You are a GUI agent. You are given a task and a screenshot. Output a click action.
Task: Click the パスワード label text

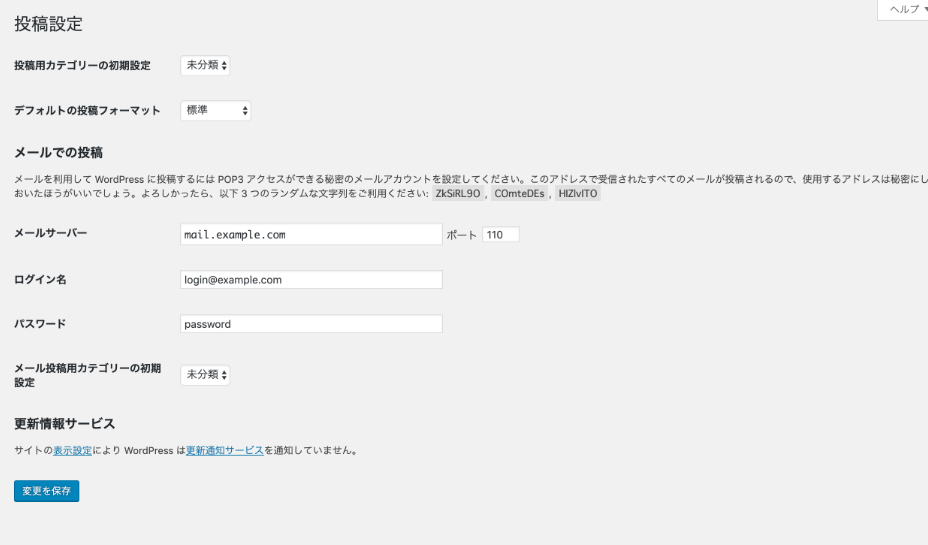point(40,324)
